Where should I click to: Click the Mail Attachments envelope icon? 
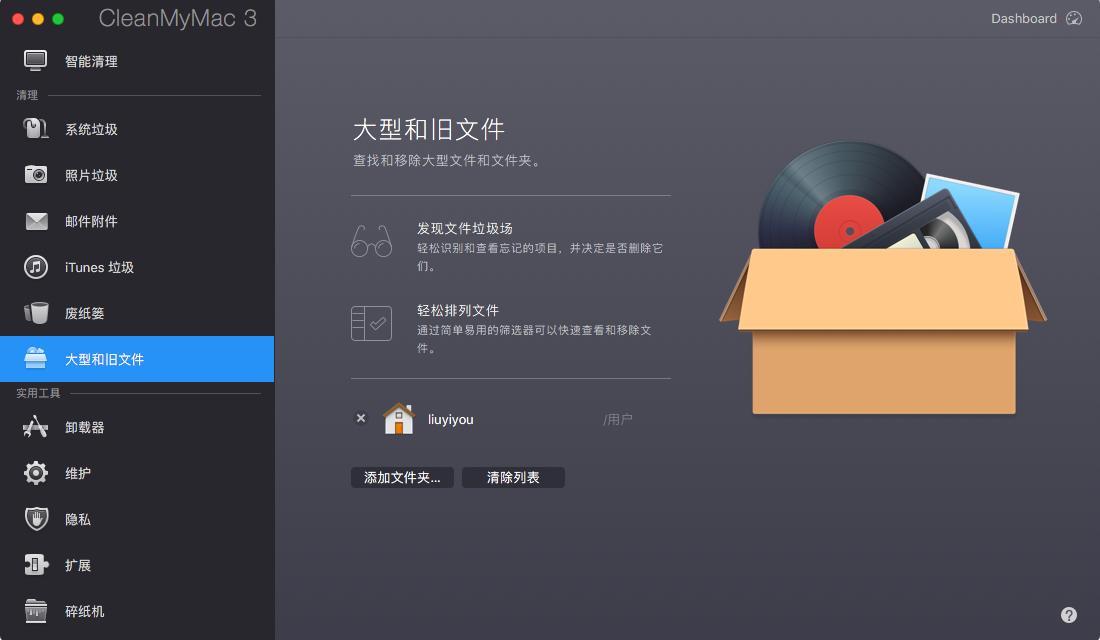click(x=36, y=221)
